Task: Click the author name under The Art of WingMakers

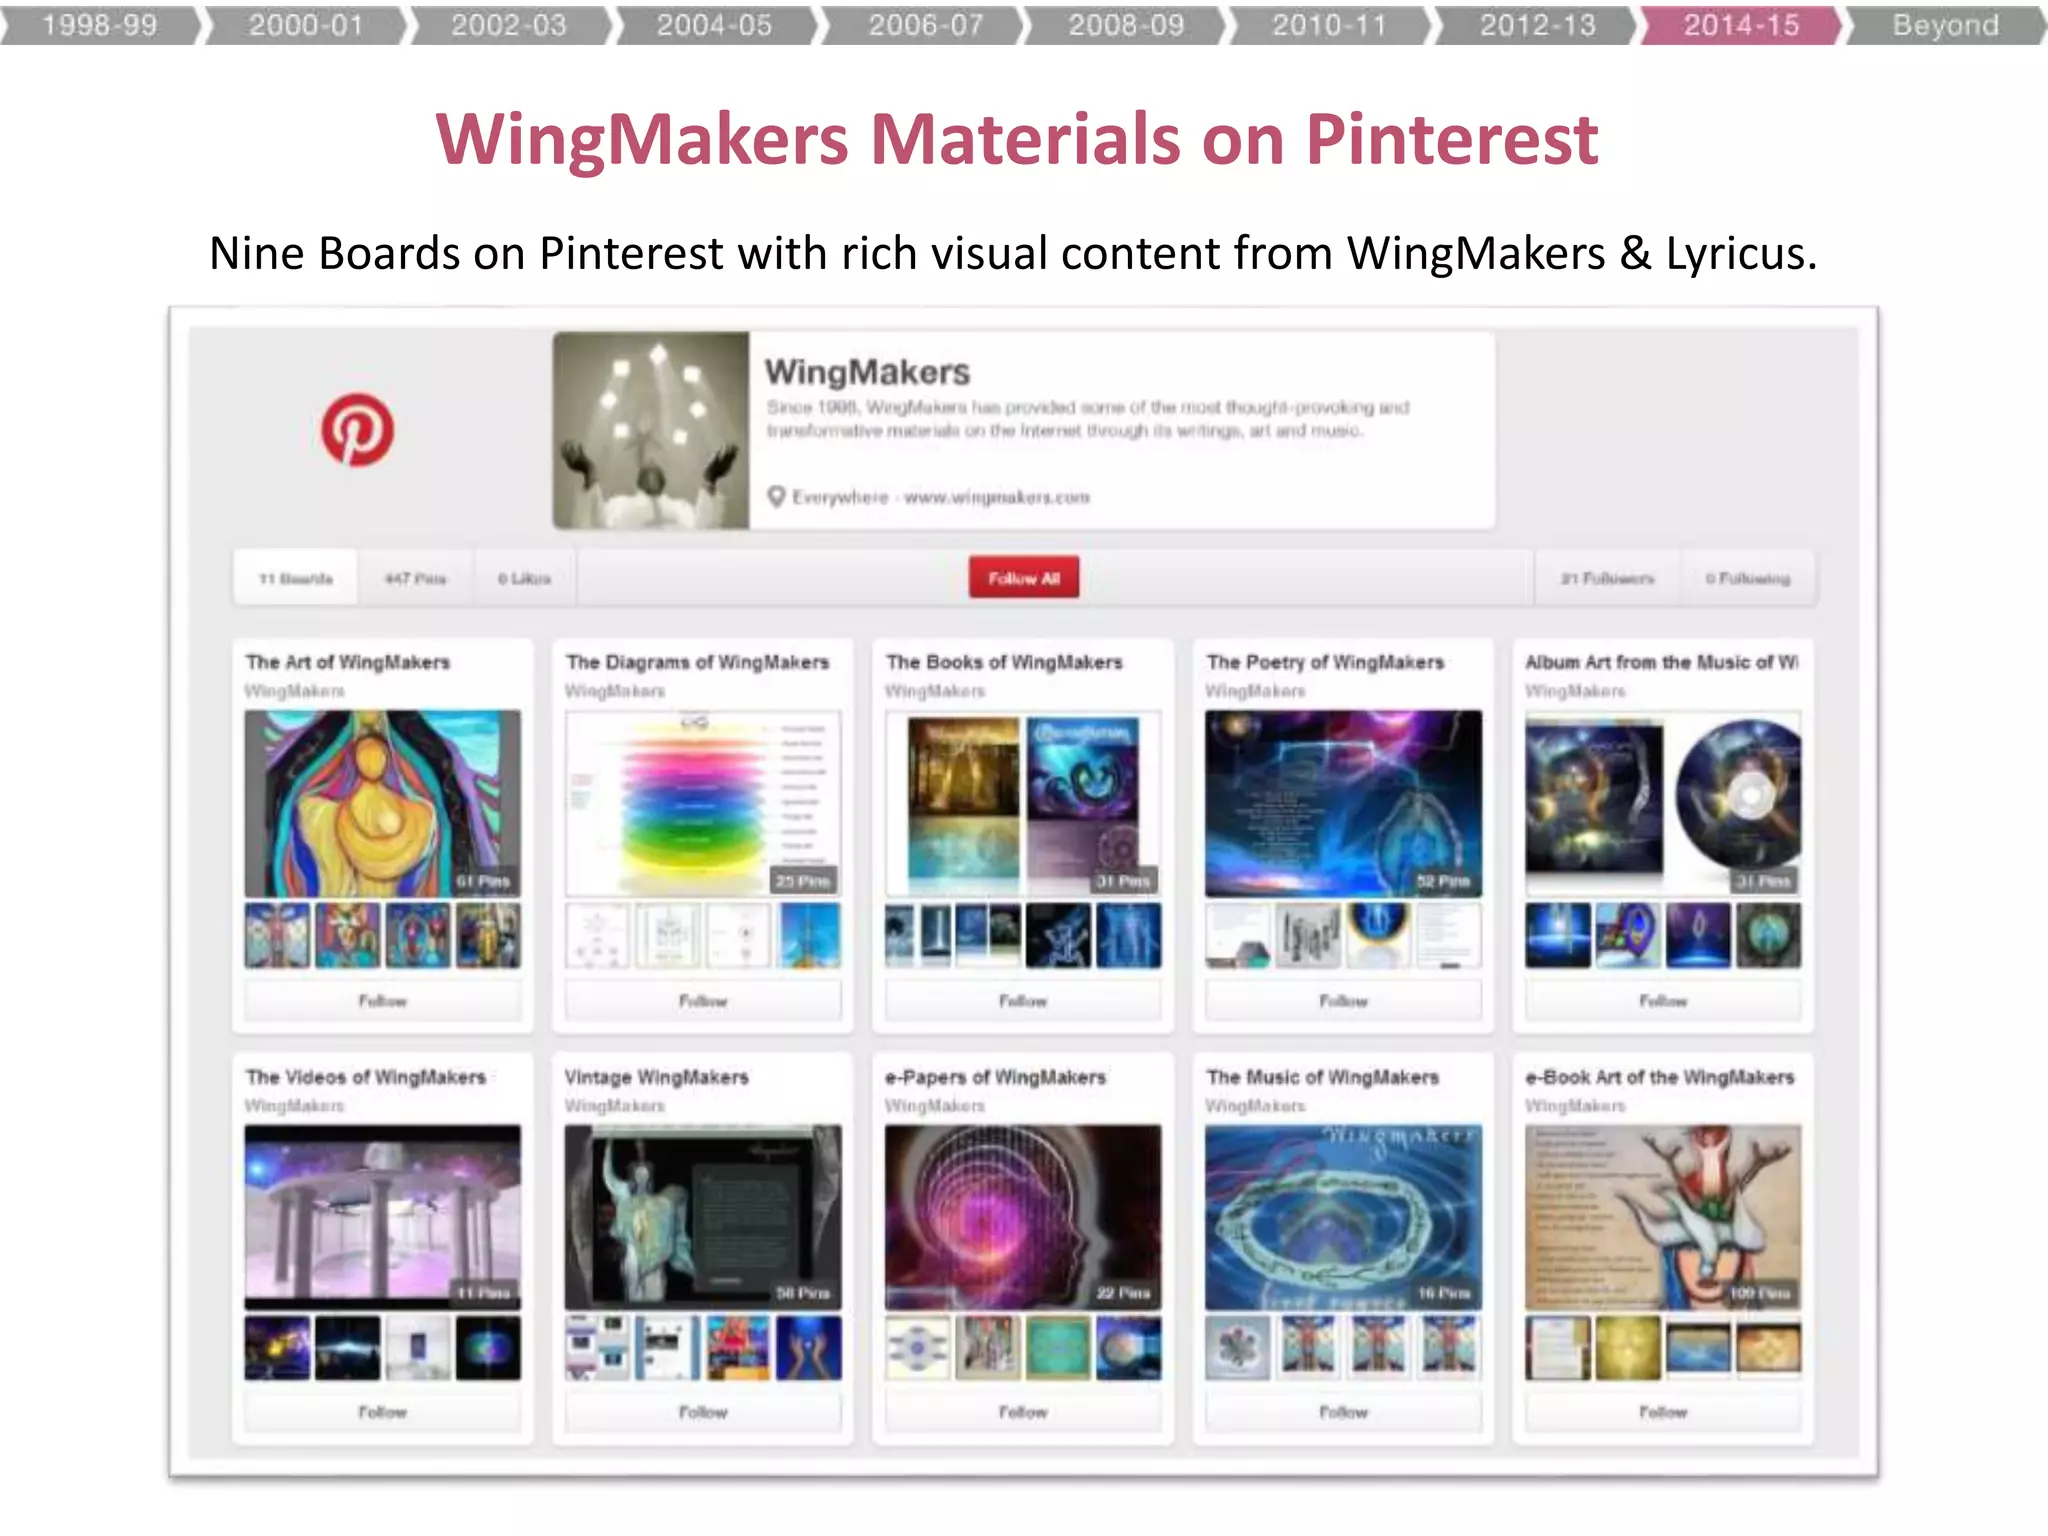Action: (294, 691)
